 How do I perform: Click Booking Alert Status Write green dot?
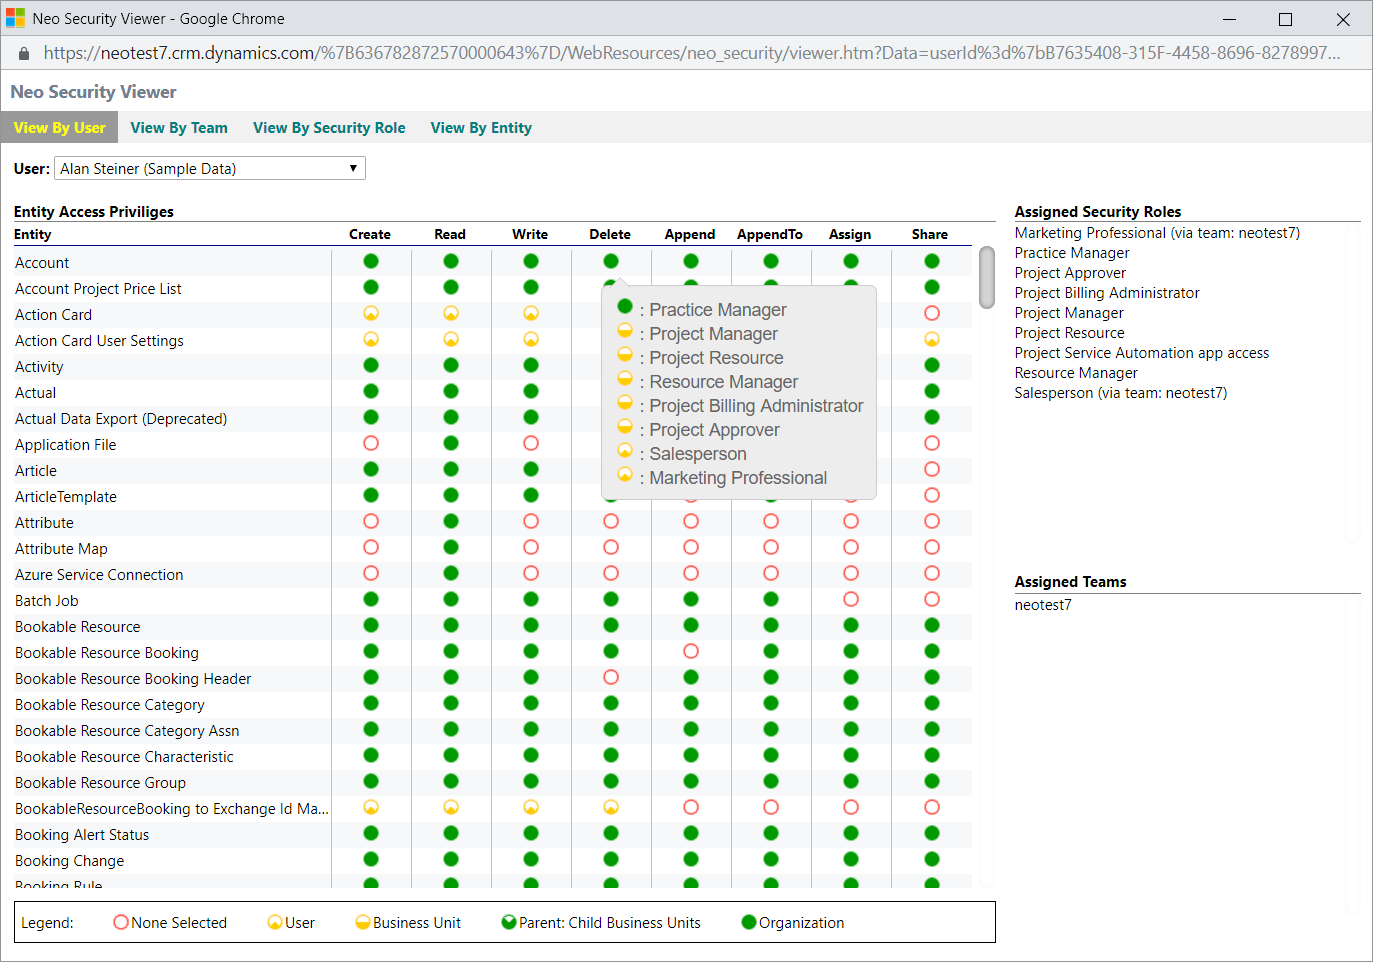(531, 833)
